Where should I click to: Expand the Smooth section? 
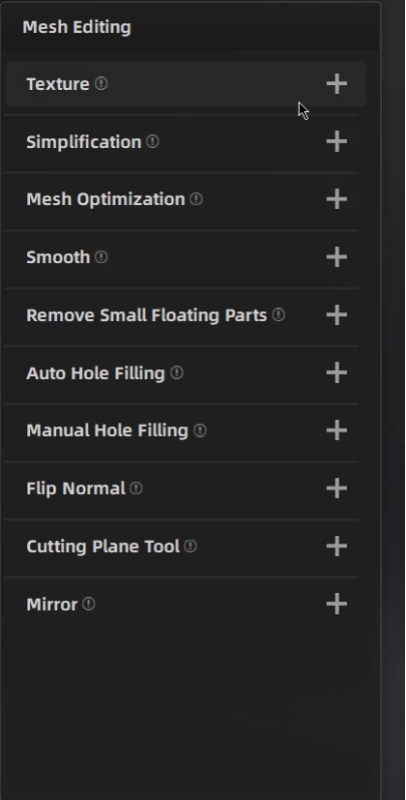(x=337, y=257)
